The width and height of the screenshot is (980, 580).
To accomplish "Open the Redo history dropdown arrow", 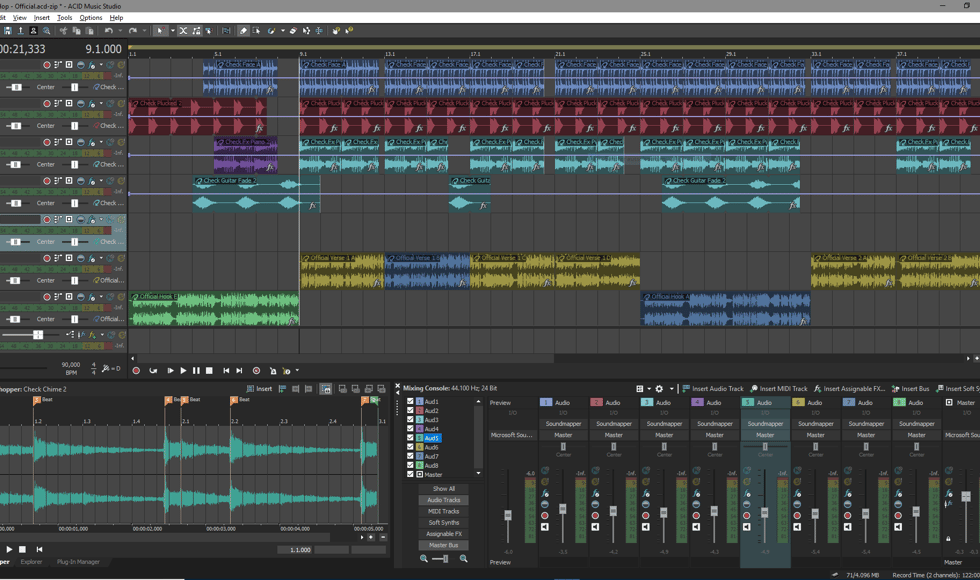I will (144, 30).
